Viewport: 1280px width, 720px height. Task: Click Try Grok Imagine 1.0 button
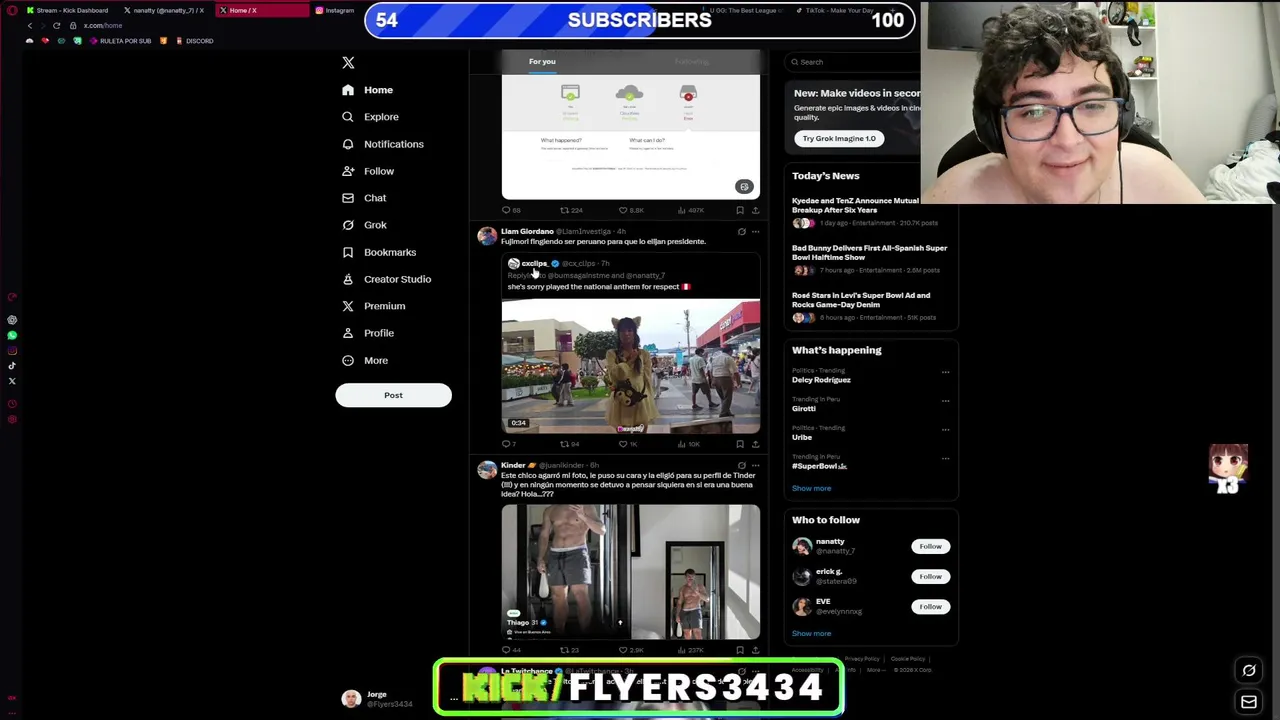click(839, 138)
